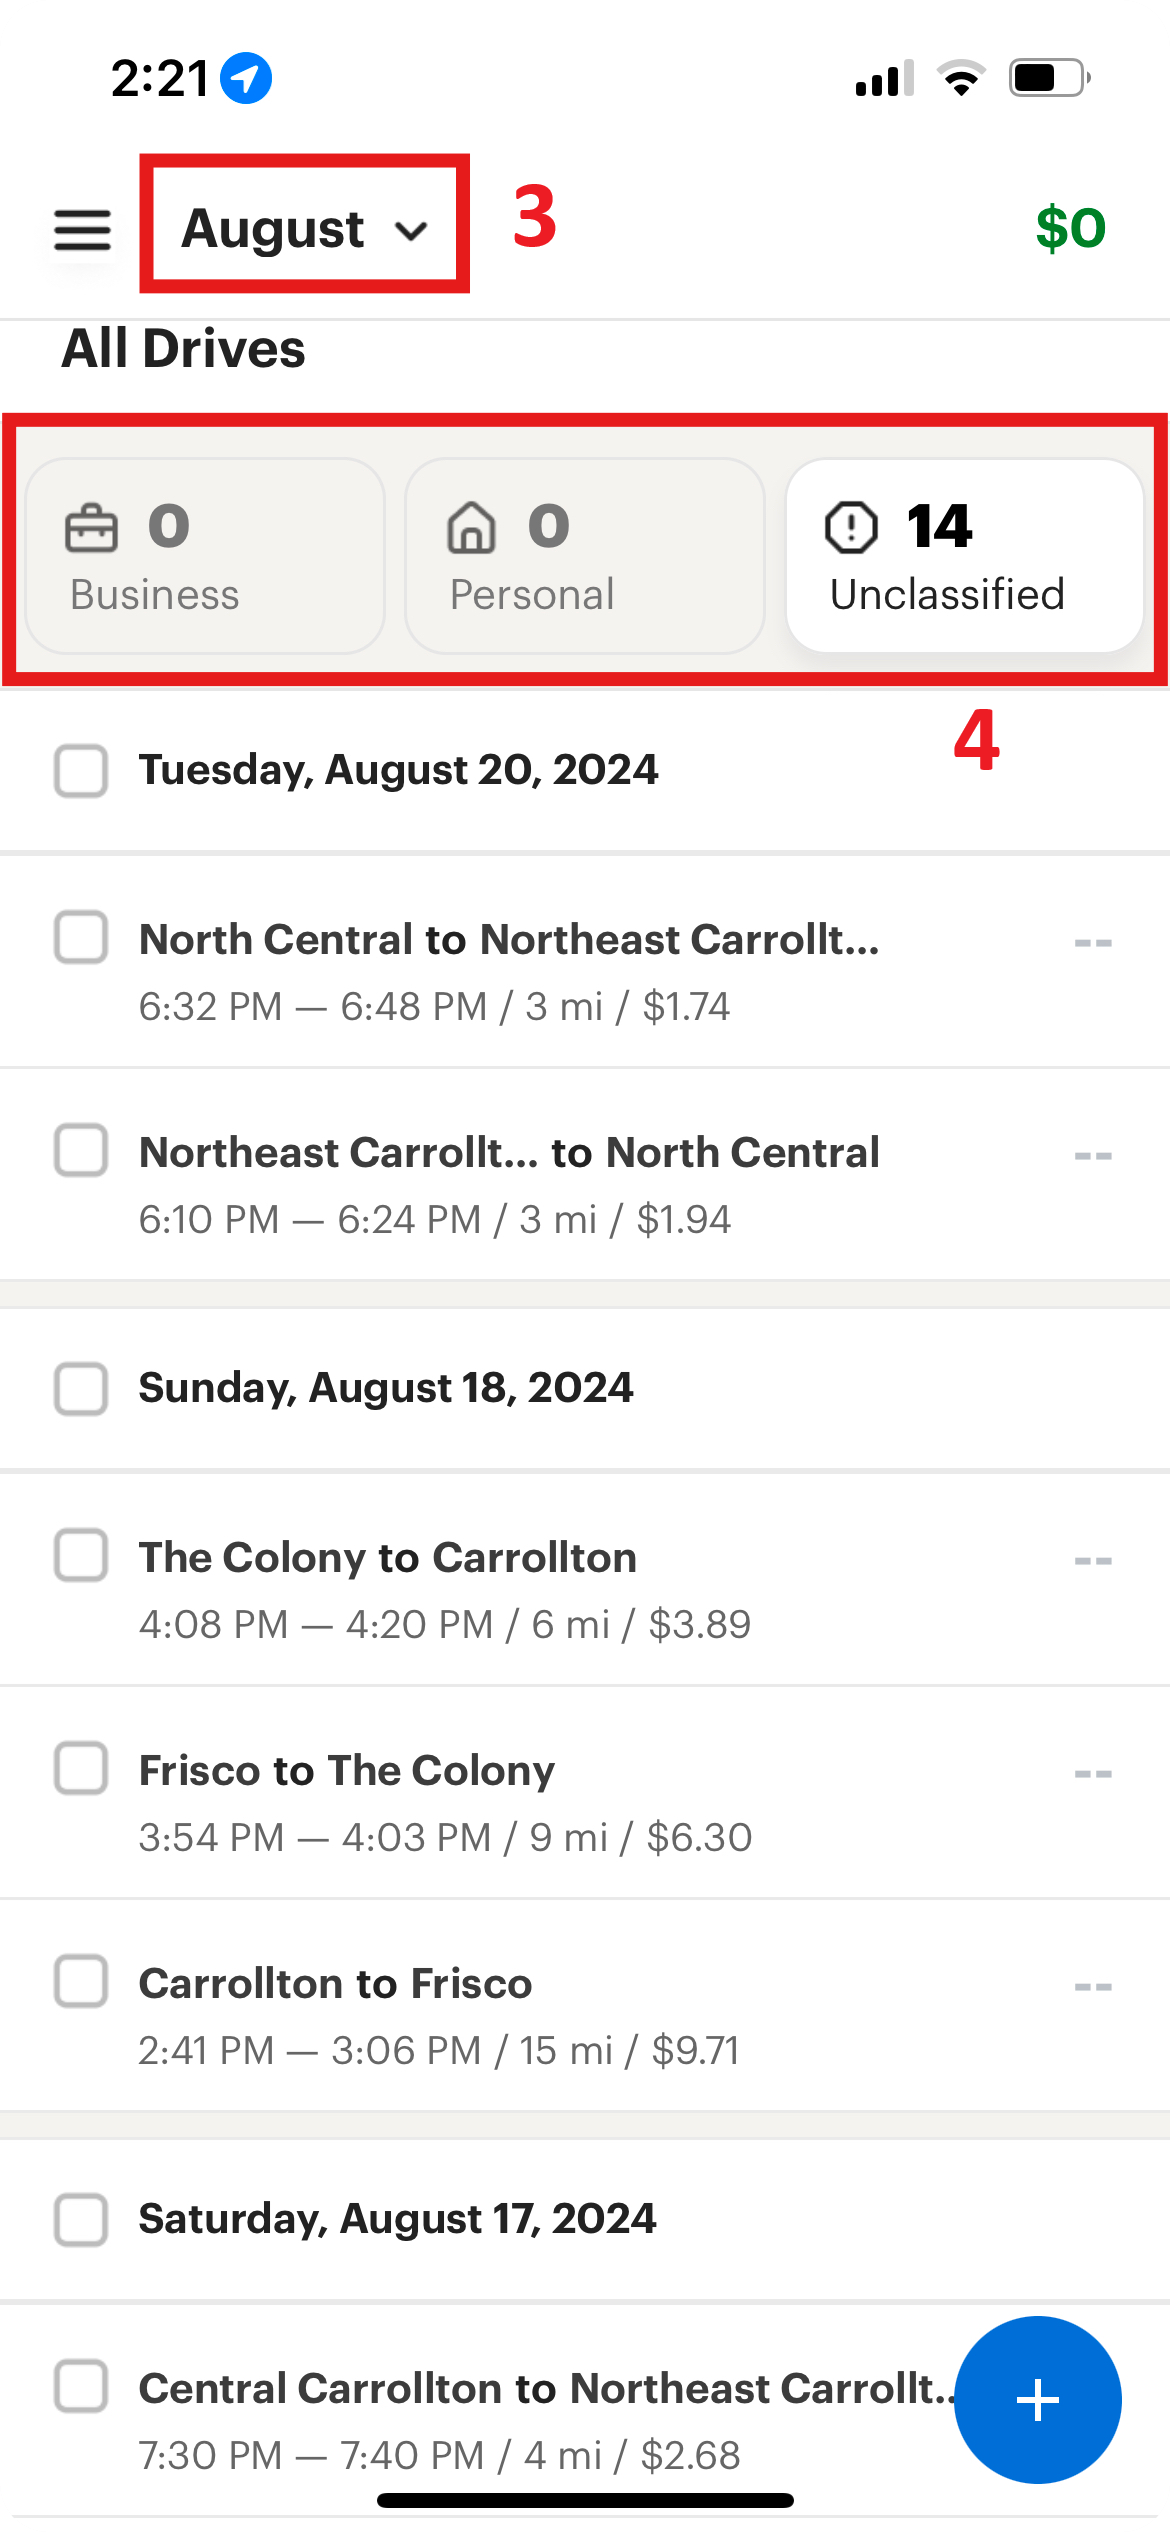Tap the location arrow in status bar
1170x2532 pixels.
[246, 78]
